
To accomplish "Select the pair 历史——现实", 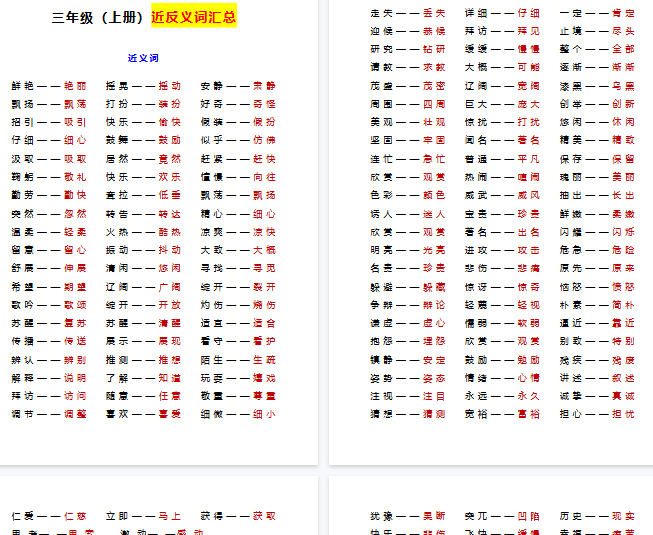I will pyautogui.click(x=597, y=517).
